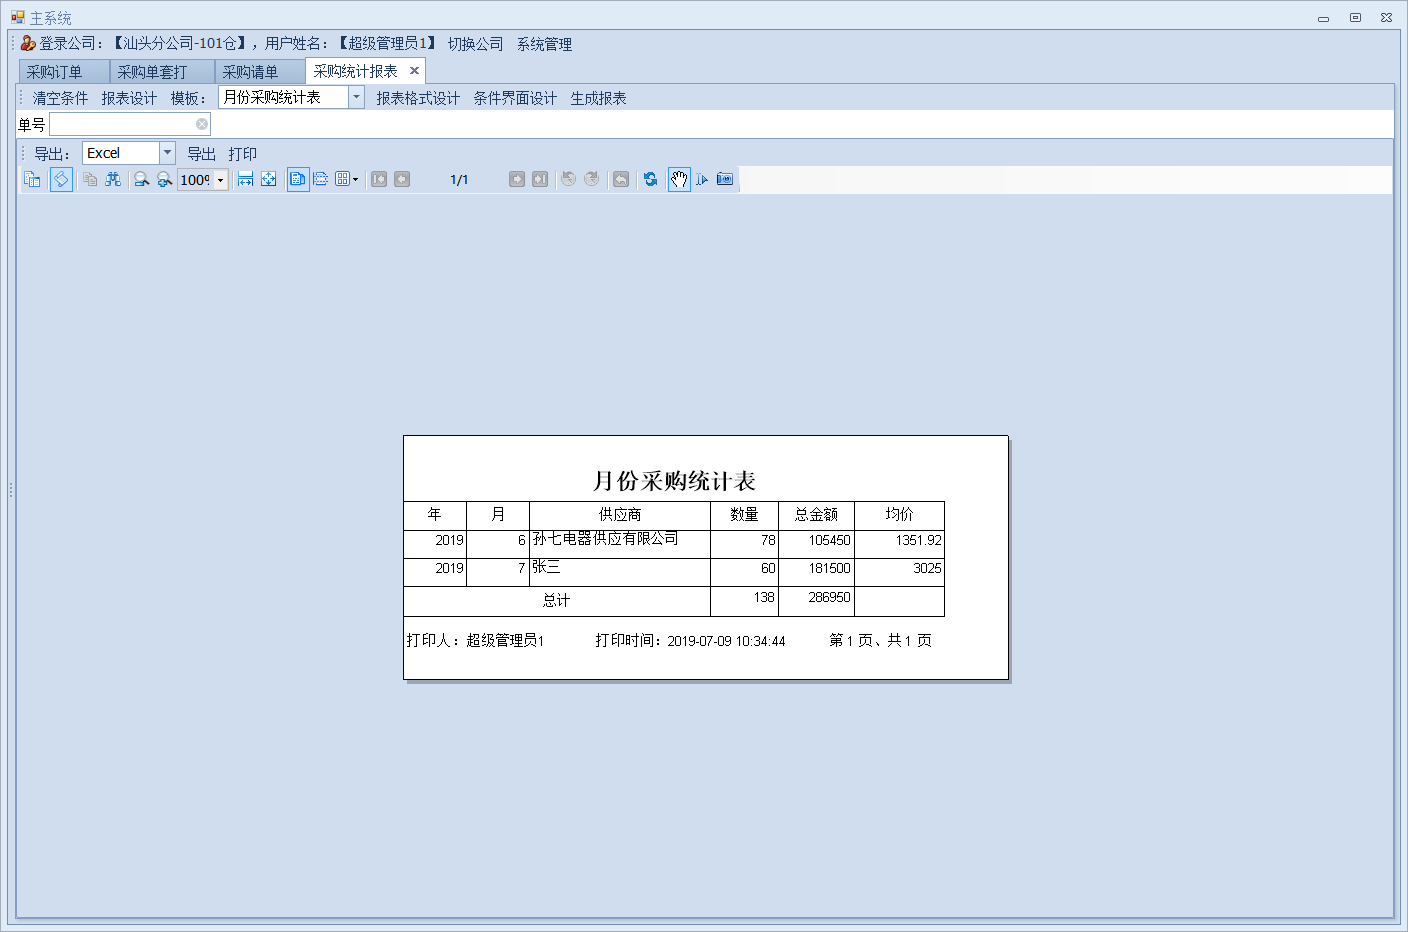The width and height of the screenshot is (1408, 932).
Task: Close the 采购统计报表 tab
Action: pos(414,71)
